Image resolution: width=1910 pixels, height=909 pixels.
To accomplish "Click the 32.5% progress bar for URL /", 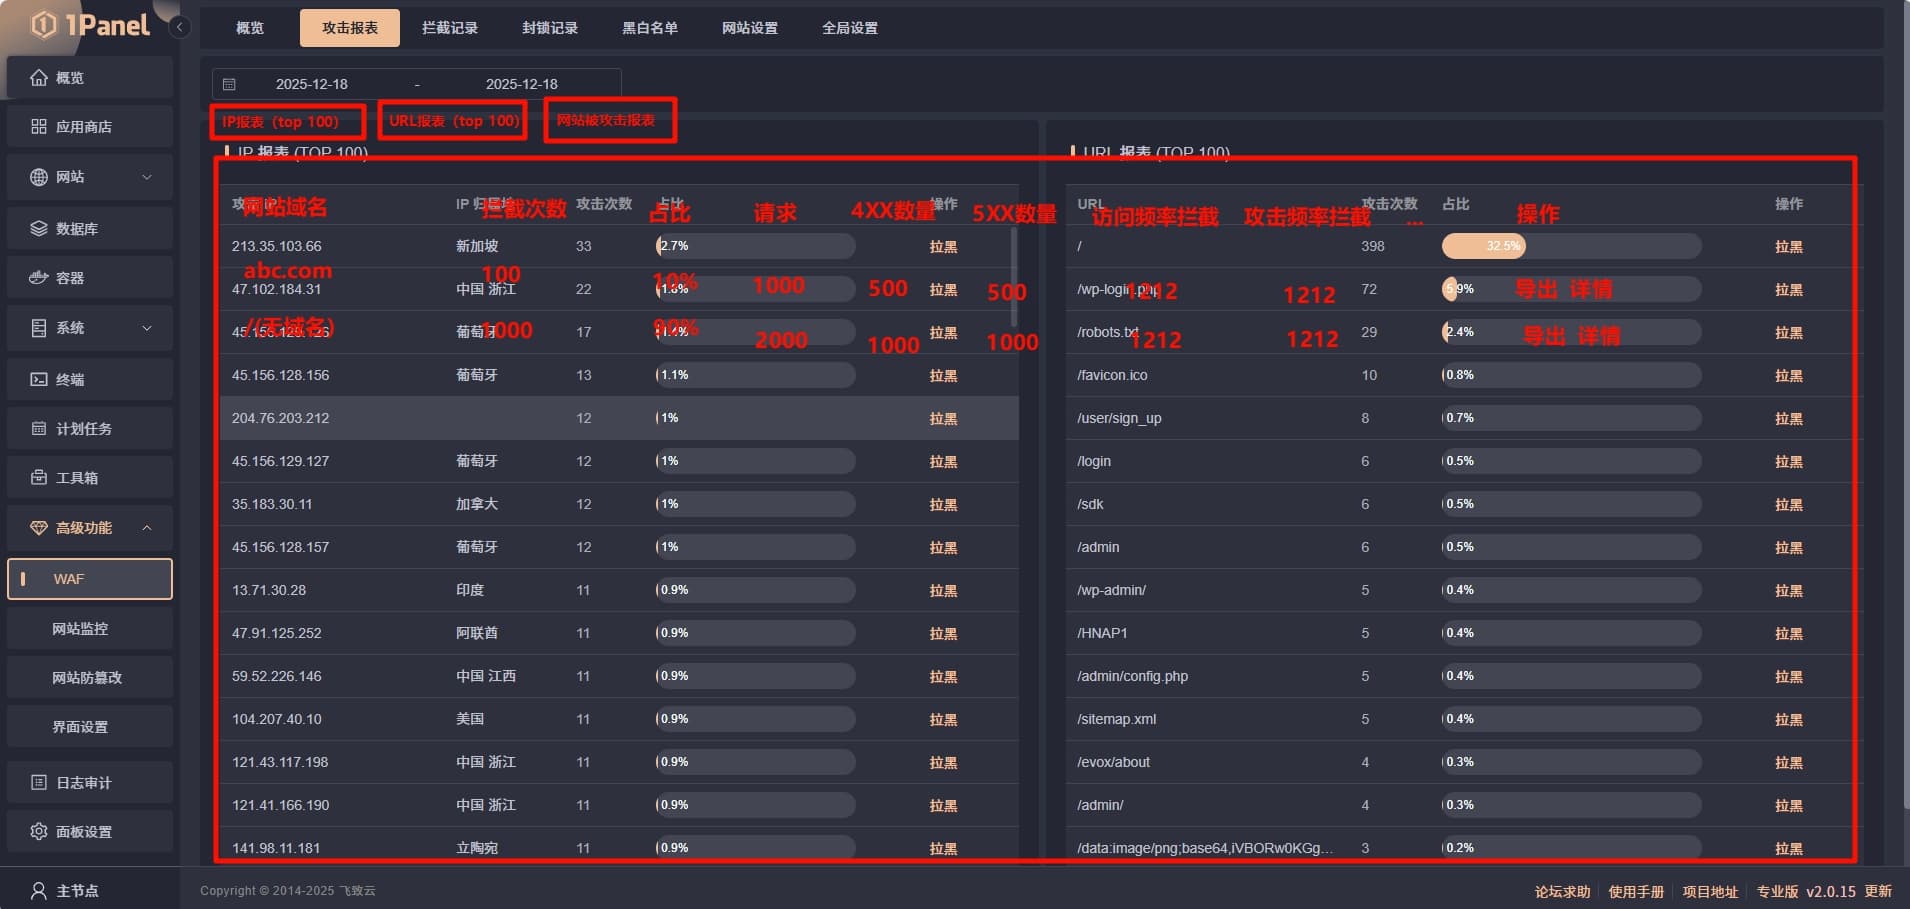I will click(x=1570, y=246).
